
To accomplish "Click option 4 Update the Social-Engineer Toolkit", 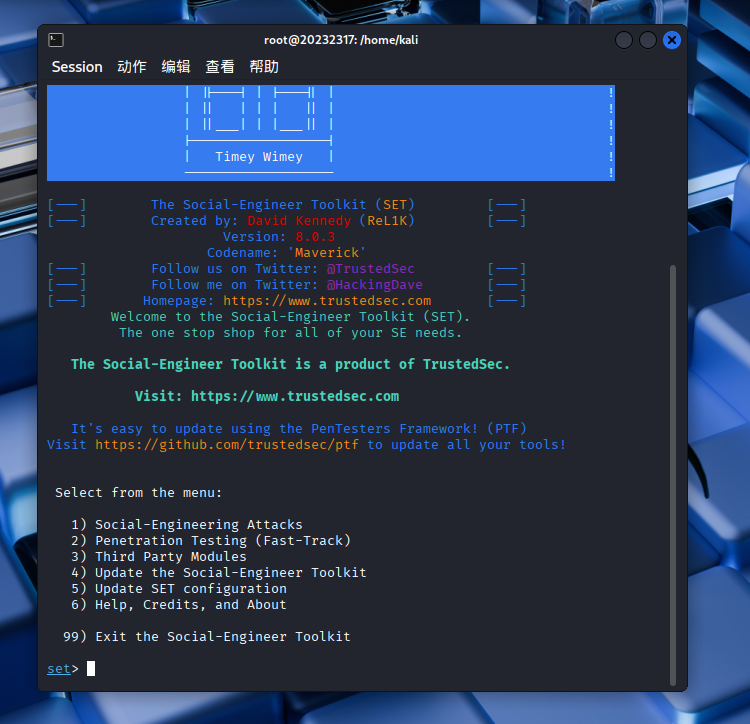I will point(219,573).
